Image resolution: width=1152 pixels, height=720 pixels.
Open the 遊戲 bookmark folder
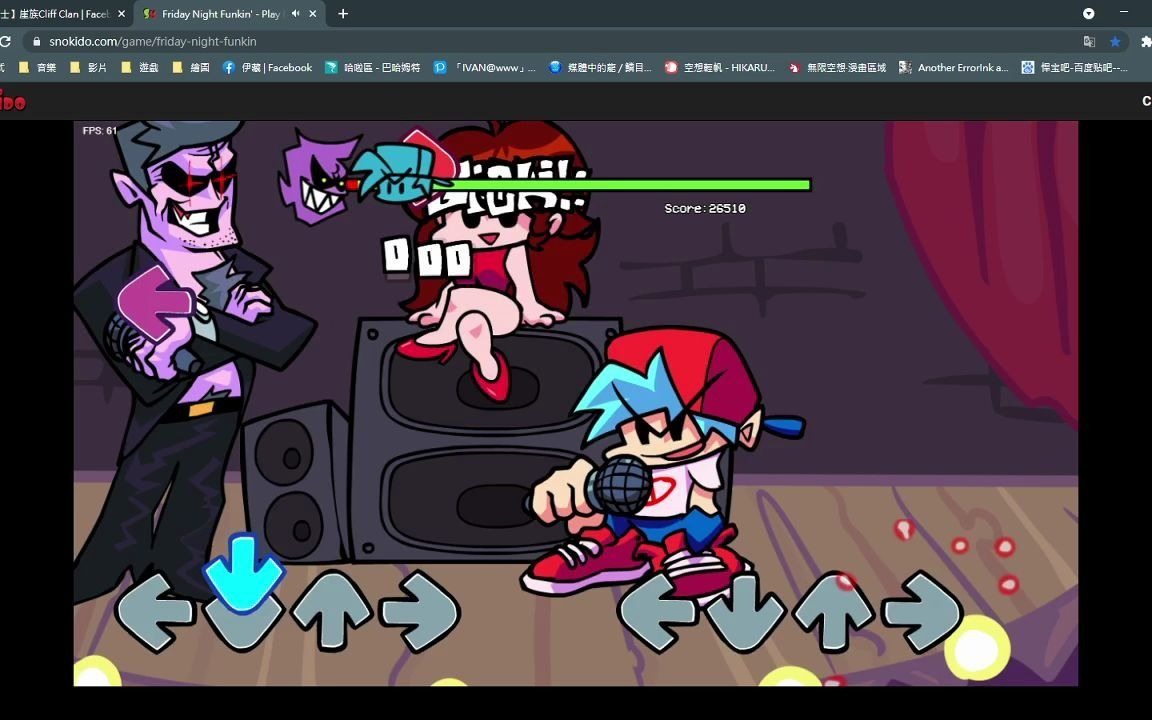tap(140, 68)
